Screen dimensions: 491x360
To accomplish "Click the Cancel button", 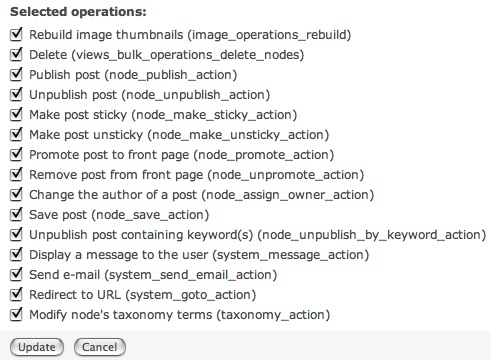I will [x=100, y=347].
